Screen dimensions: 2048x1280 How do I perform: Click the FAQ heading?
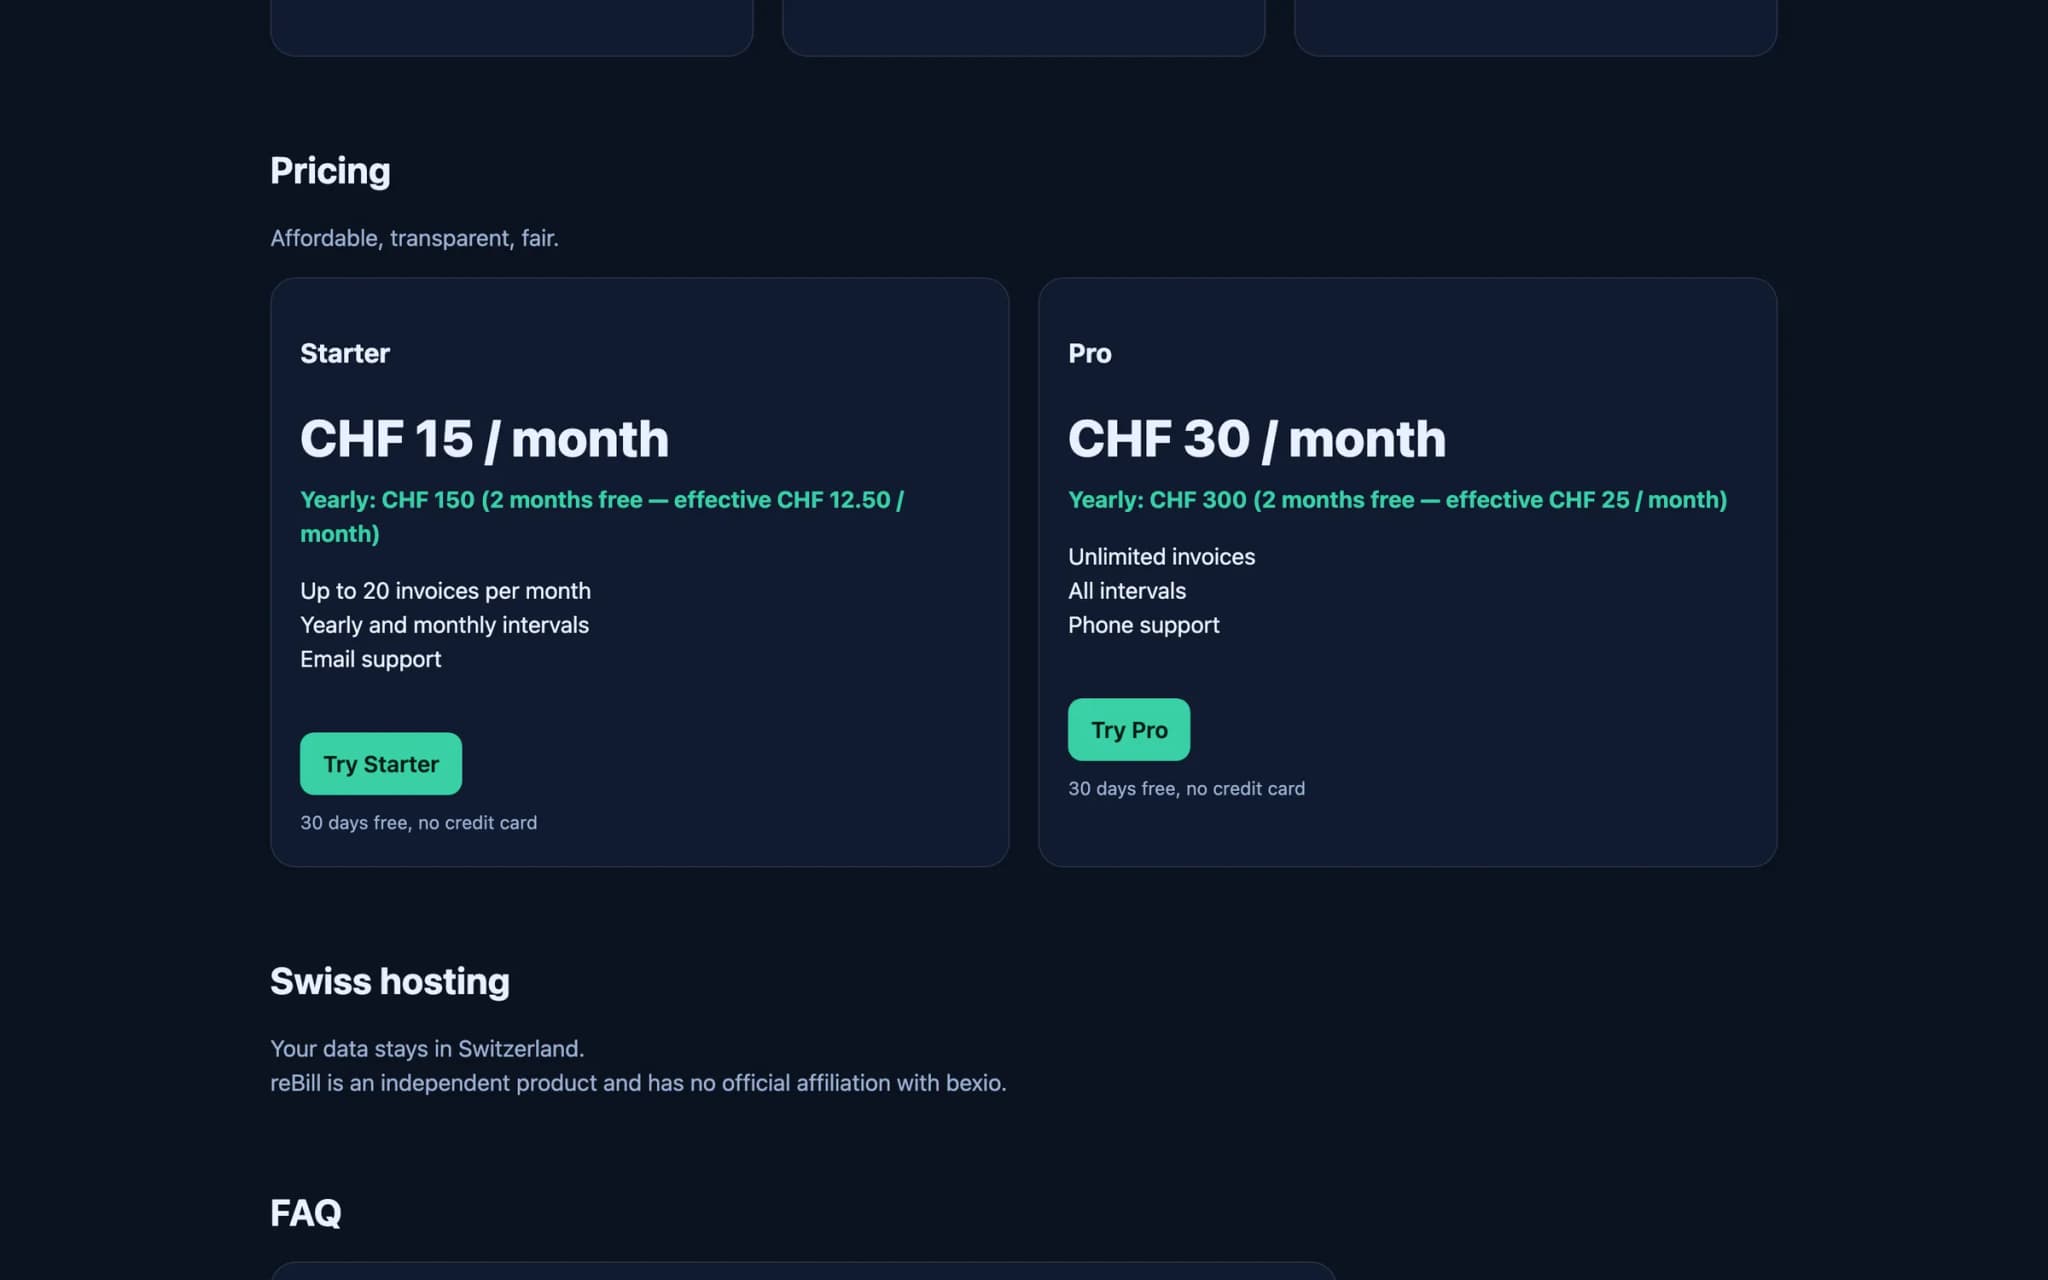306,1213
